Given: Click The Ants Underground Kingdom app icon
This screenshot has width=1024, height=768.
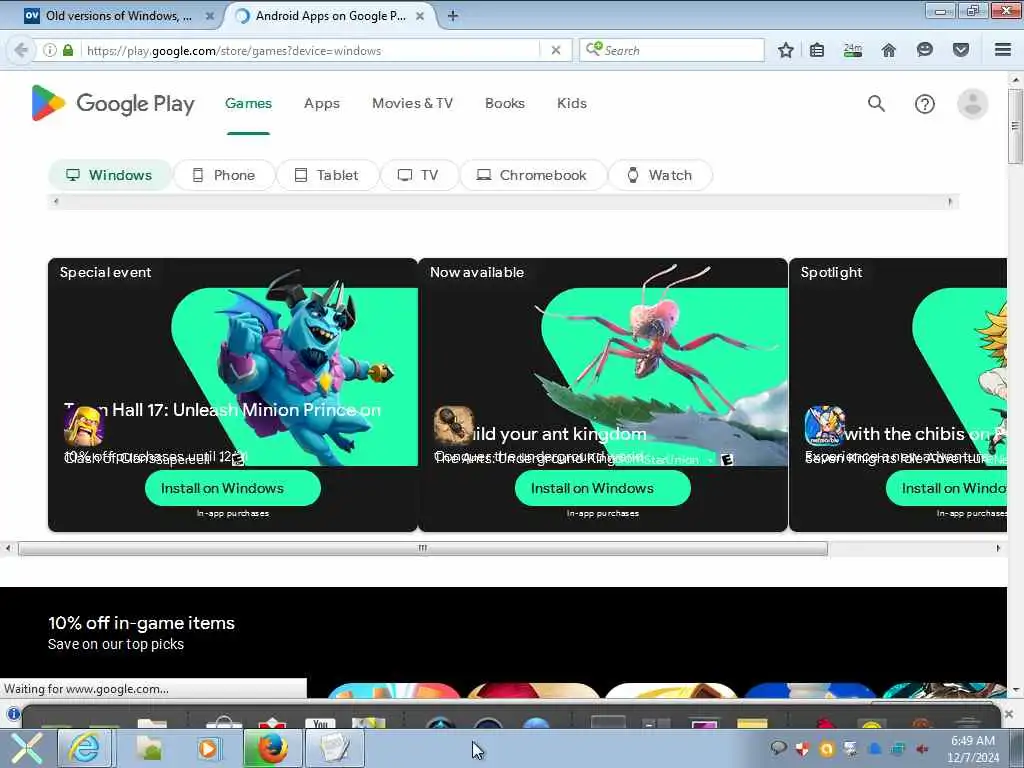Looking at the screenshot, I should (x=454, y=426).
